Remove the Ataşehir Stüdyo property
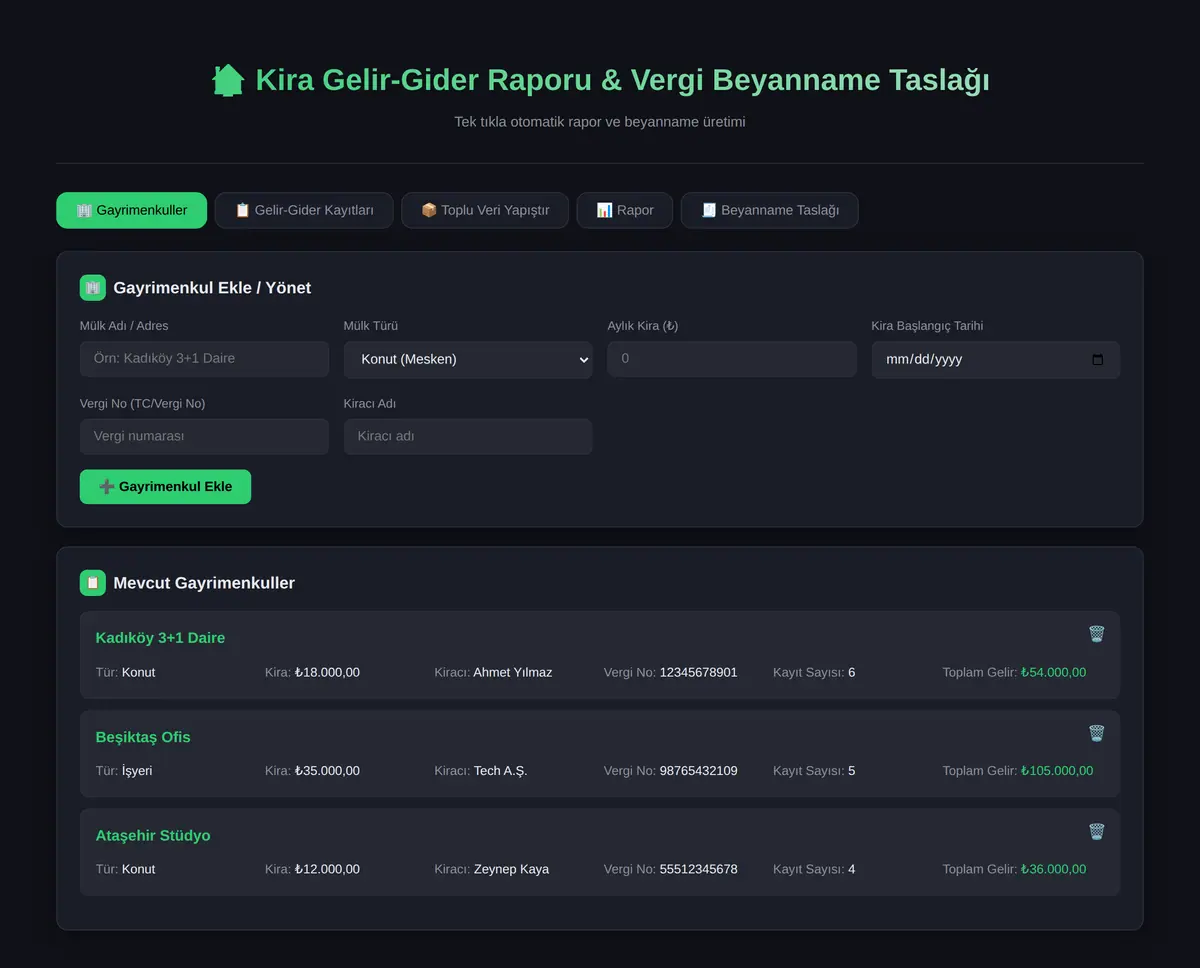1200x968 pixels. point(1096,831)
